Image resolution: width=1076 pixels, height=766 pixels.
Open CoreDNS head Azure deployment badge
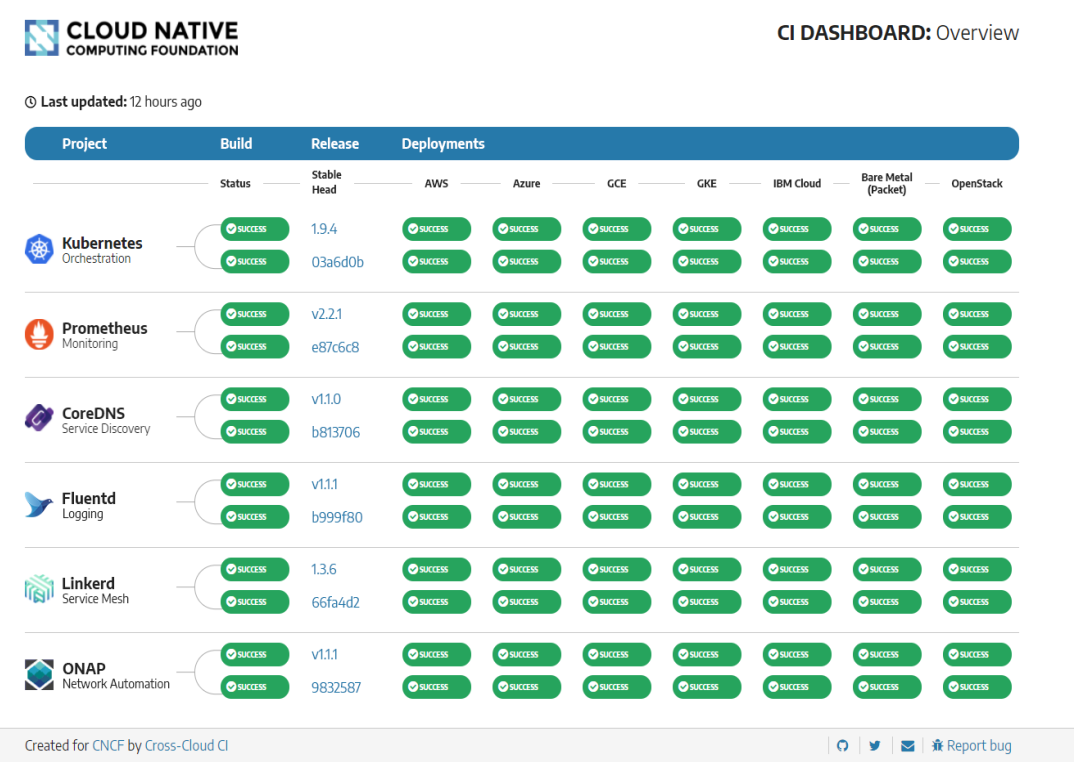tap(526, 432)
